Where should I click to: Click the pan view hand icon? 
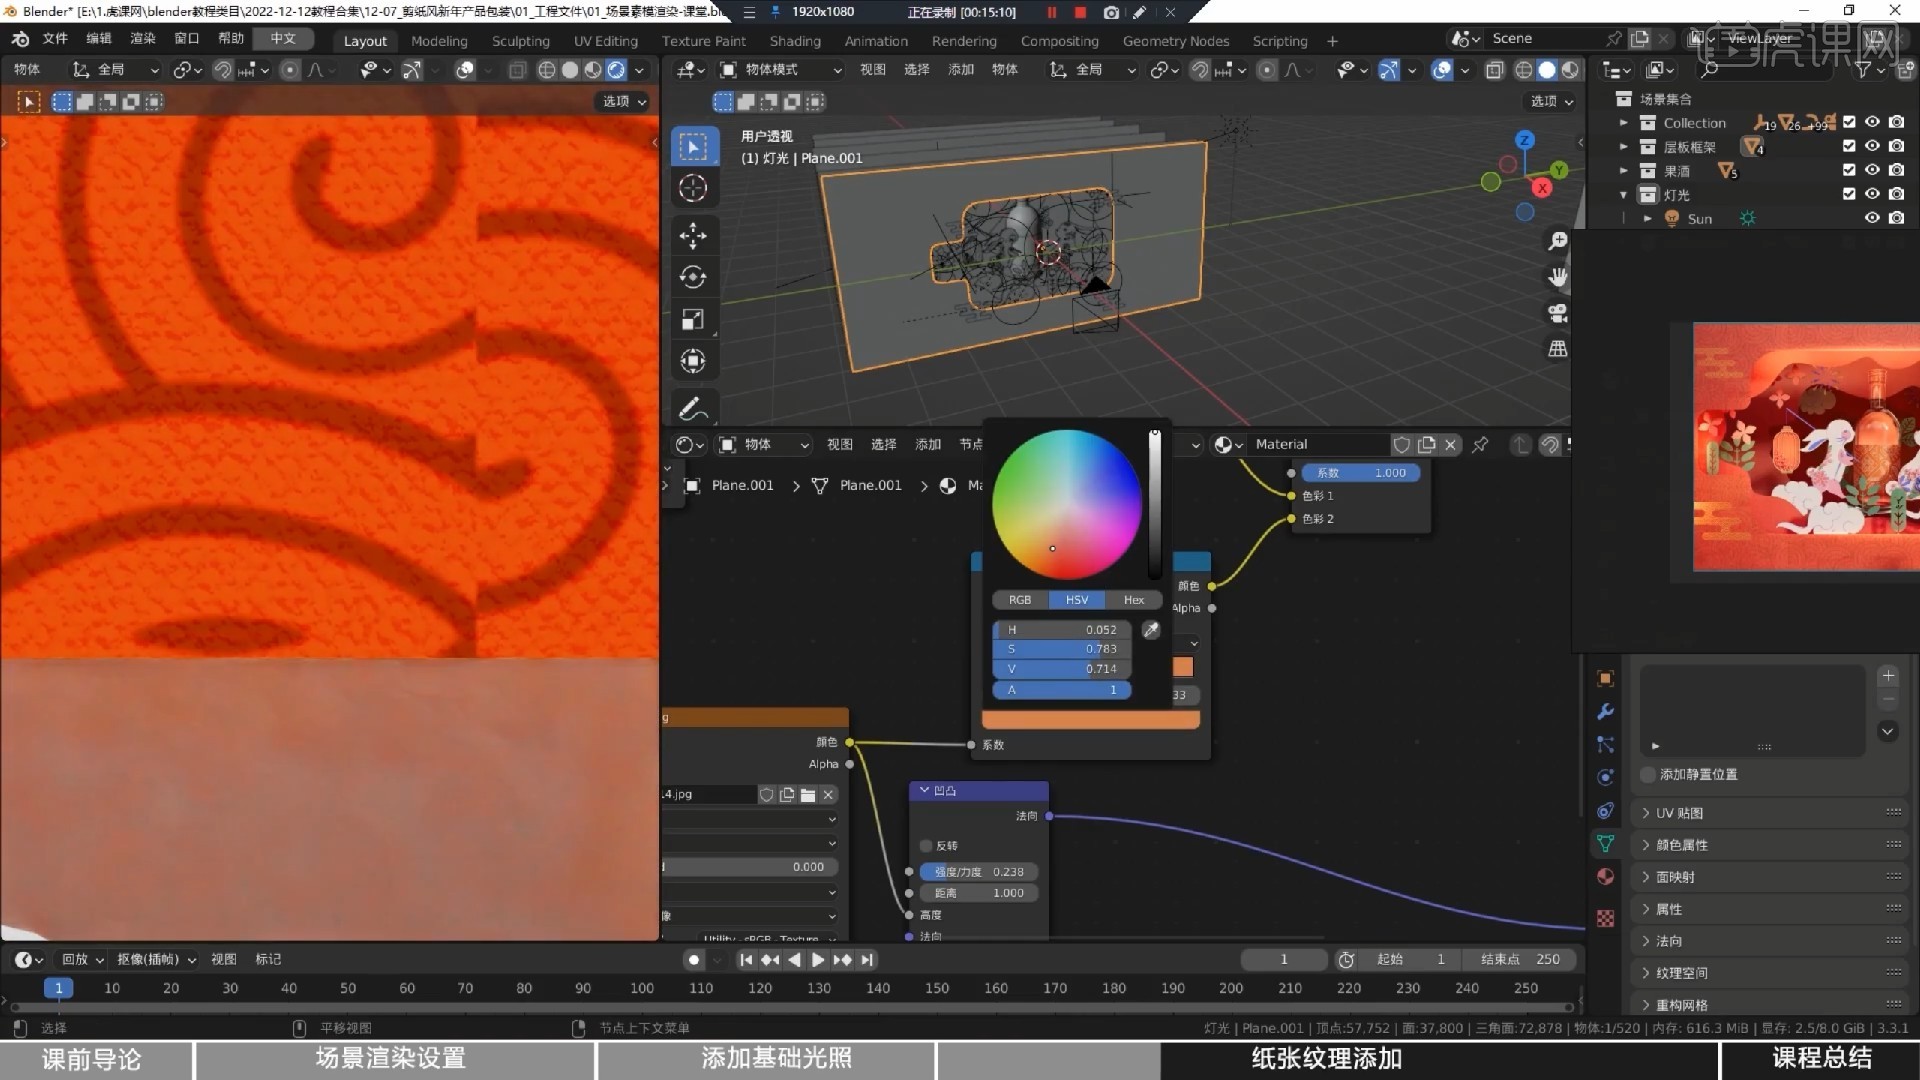click(x=1558, y=277)
